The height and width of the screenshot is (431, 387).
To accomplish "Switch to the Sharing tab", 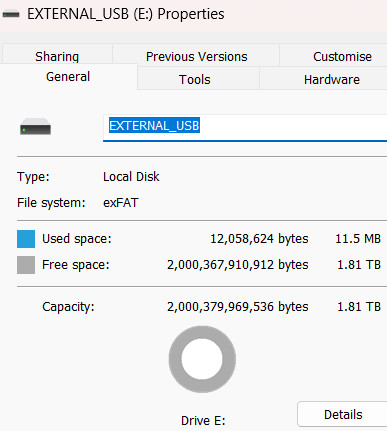I will pyautogui.click(x=57, y=56).
